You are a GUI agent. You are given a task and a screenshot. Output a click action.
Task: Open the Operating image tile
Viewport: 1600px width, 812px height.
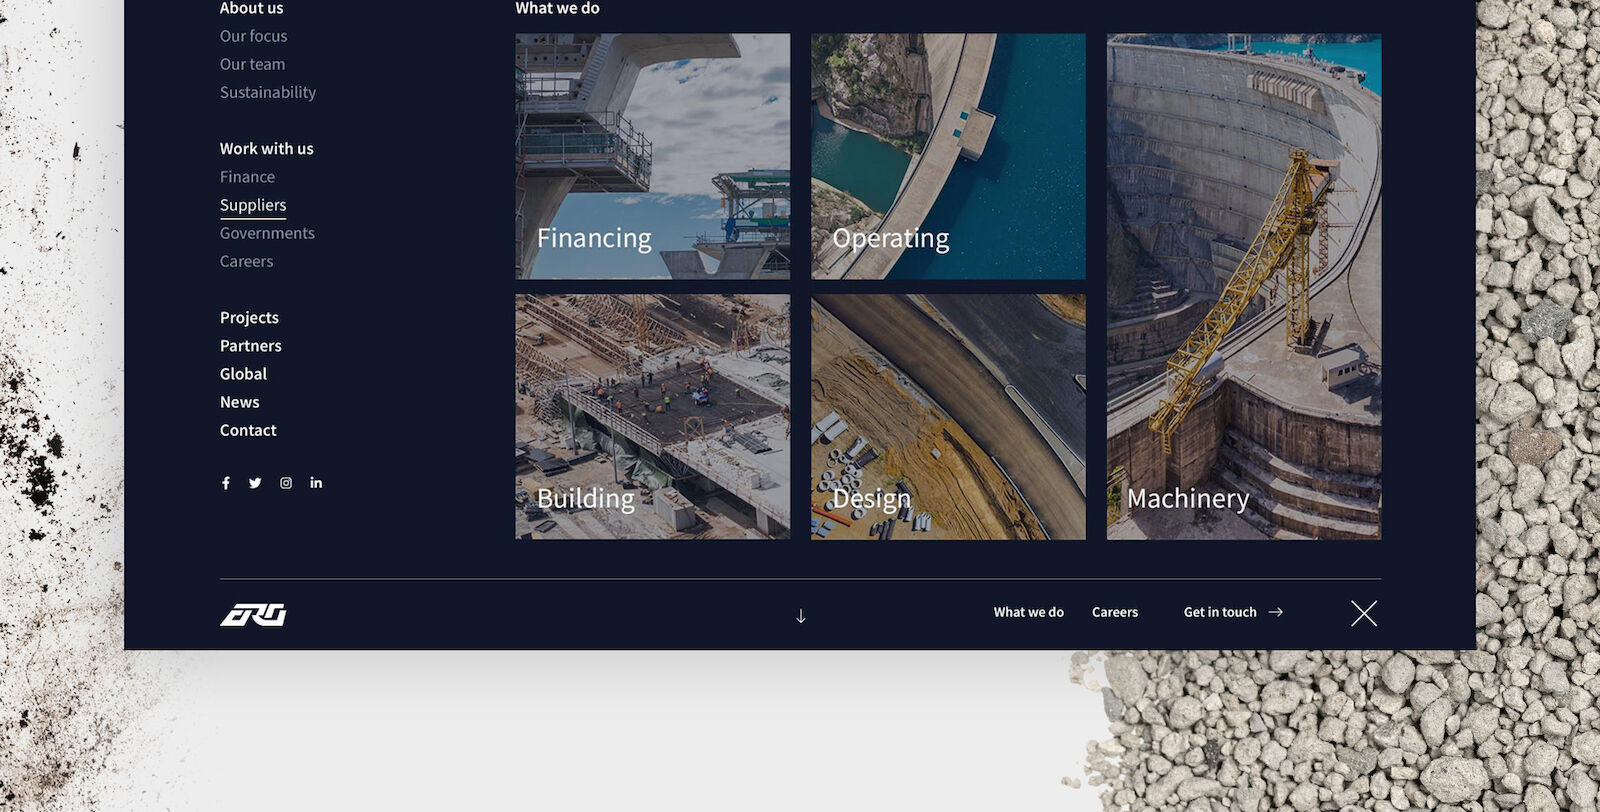click(x=947, y=156)
